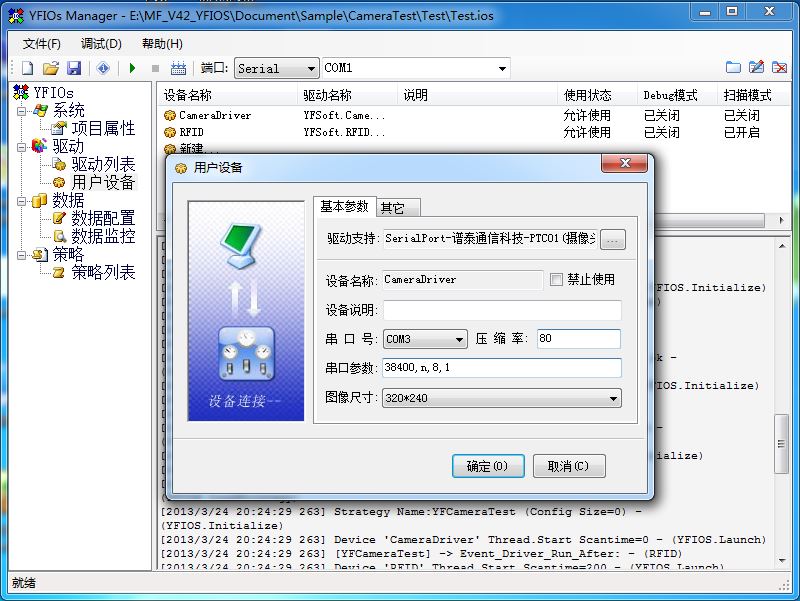Click the gray Stop square icon

tap(155, 68)
